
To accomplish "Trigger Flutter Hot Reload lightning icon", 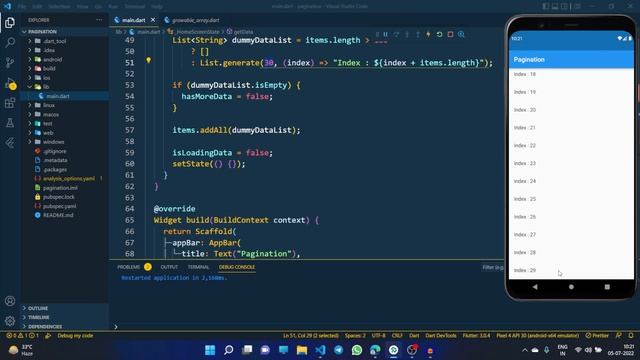I will click(x=428, y=34).
